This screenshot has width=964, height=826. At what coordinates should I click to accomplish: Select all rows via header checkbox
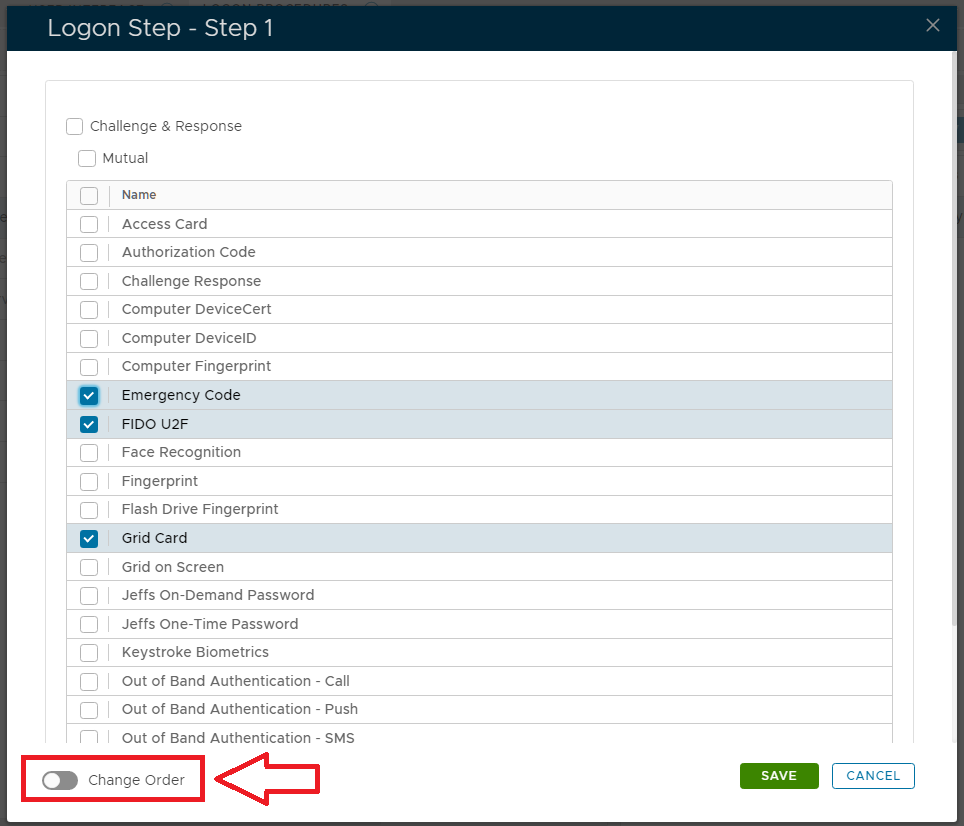tap(89, 195)
